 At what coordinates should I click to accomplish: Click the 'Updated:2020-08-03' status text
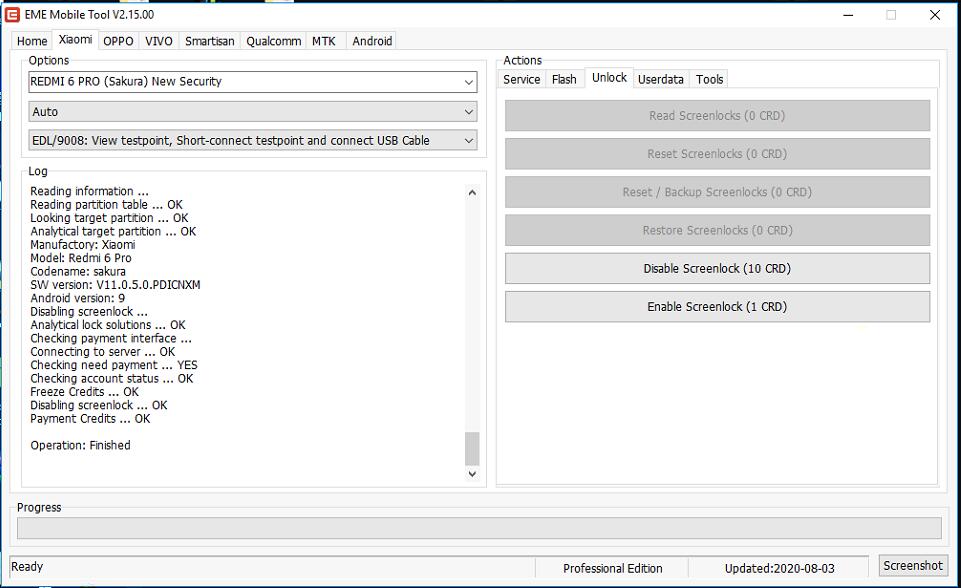point(780,569)
